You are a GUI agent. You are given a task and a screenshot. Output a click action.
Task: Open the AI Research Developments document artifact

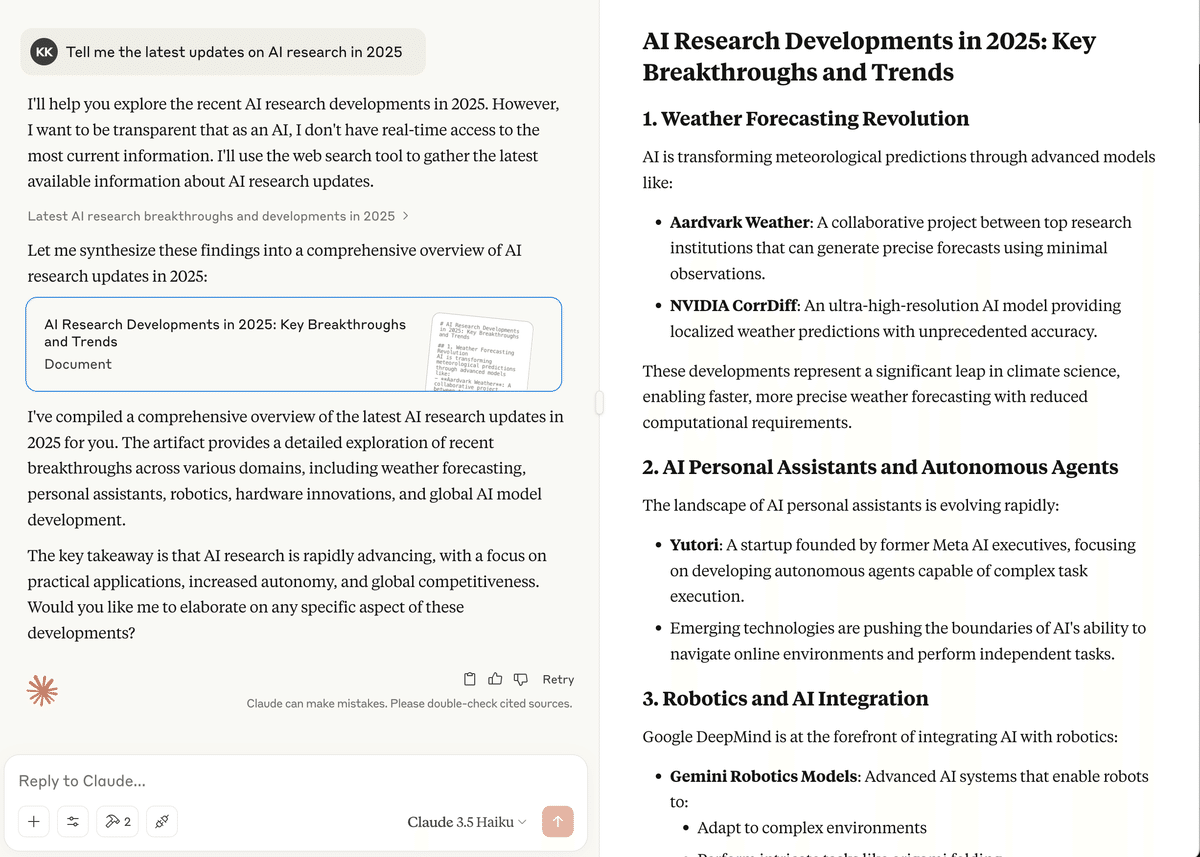(x=294, y=344)
